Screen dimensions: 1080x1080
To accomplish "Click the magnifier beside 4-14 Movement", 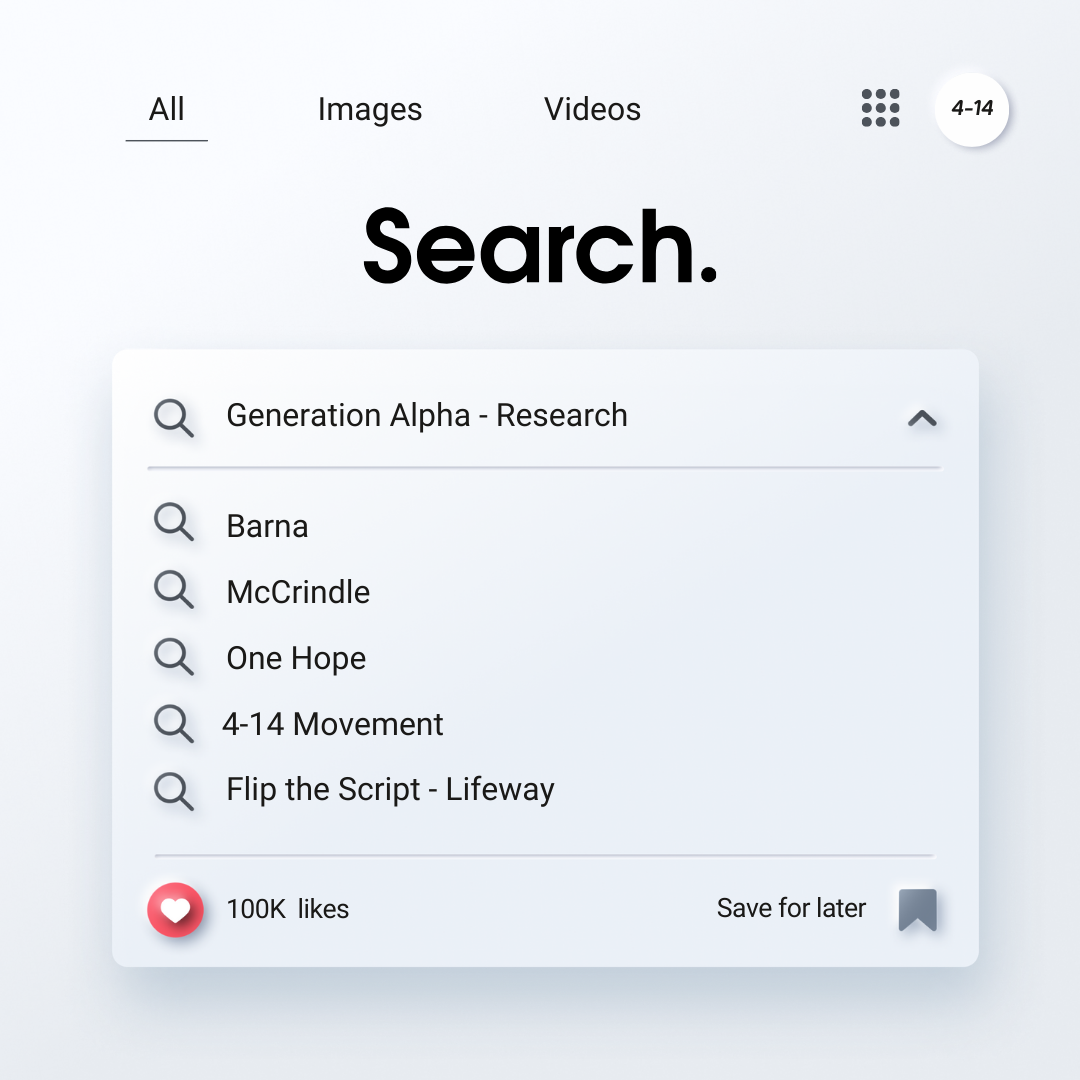I will click(173, 723).
